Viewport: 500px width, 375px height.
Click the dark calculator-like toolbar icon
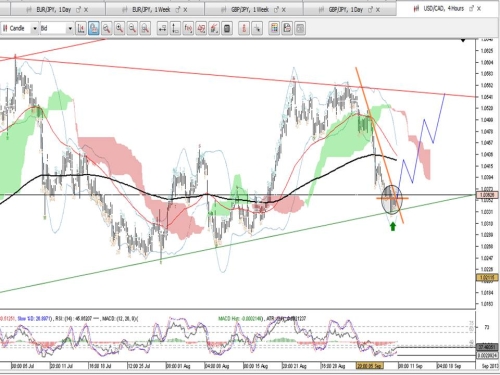pos(227,28)
